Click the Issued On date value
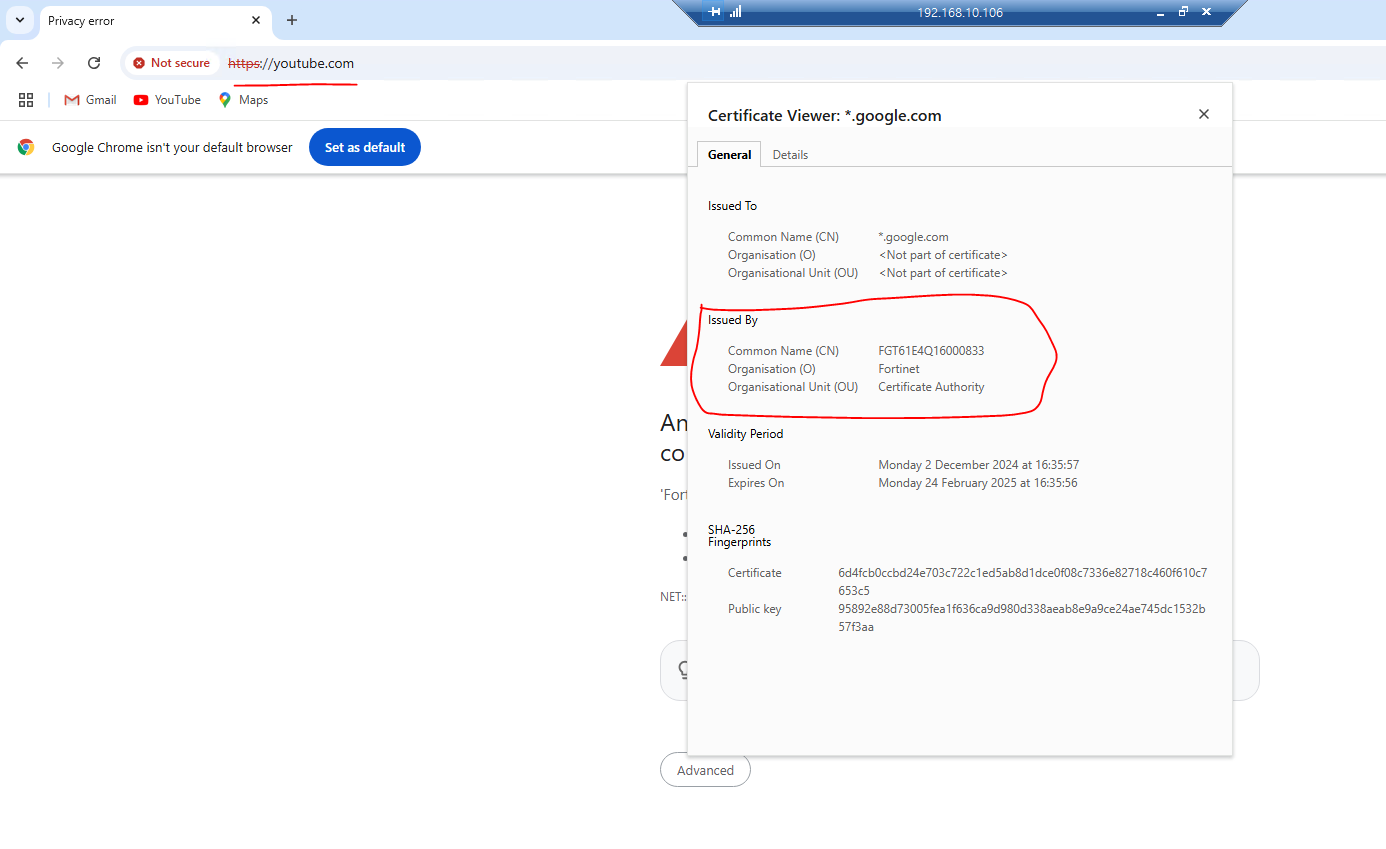 [979, 465]
